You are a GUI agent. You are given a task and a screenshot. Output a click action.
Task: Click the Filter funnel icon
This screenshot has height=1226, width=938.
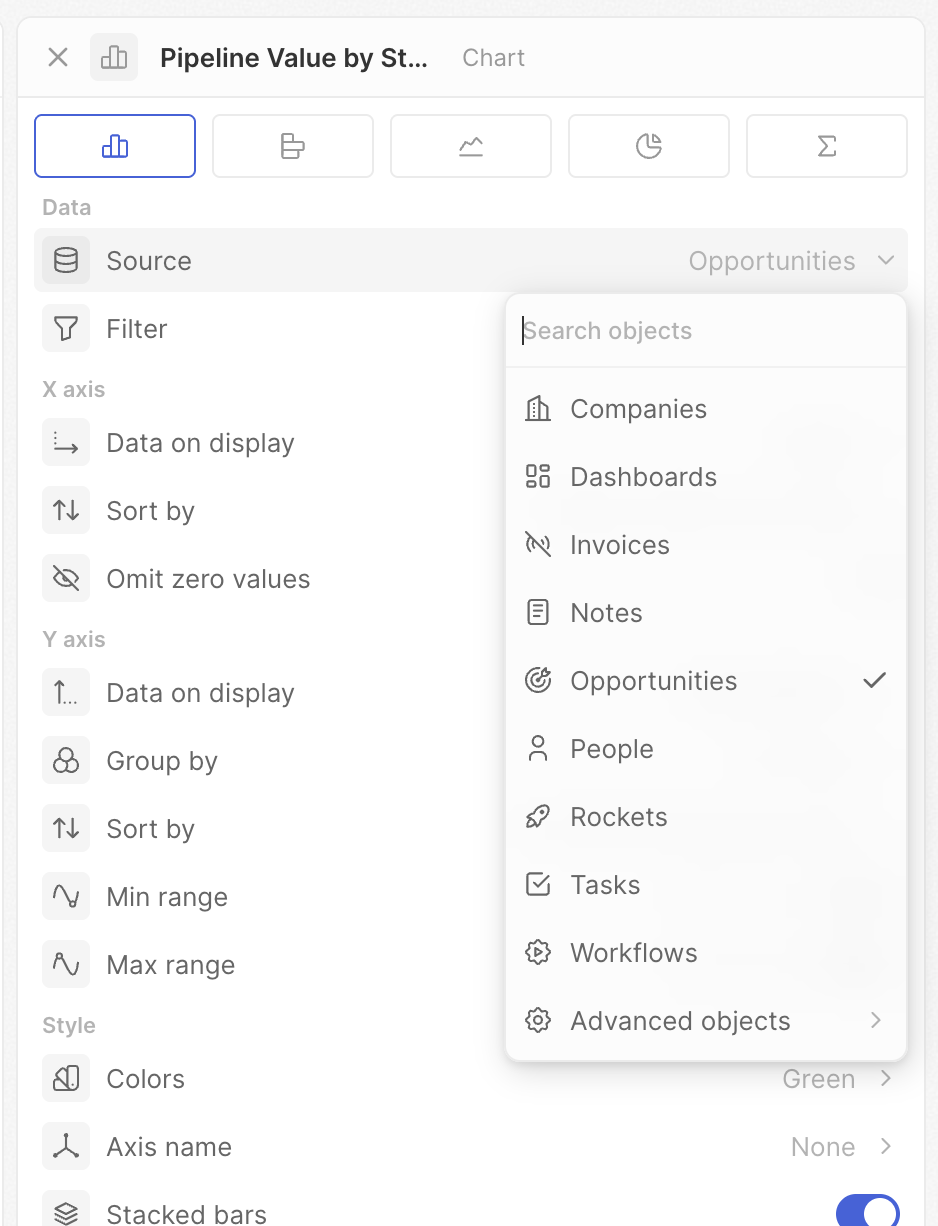(66, 329)
